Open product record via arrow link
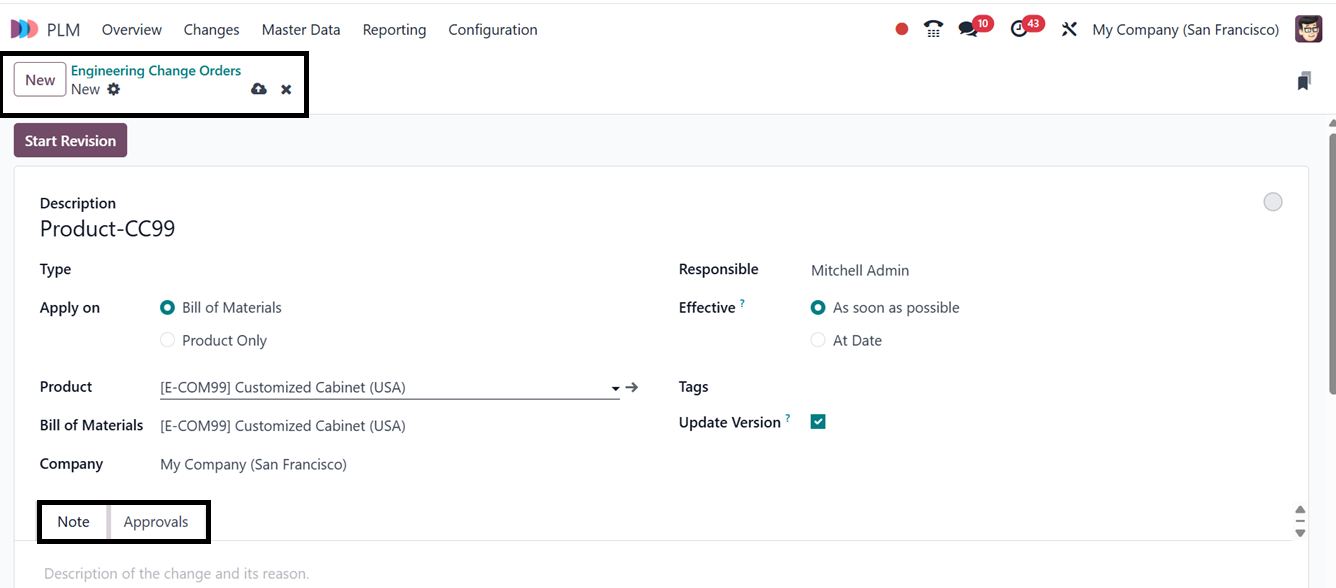The width and height of the screenshot is (1336, 588). pyautogui.click(x=632, y=387)
